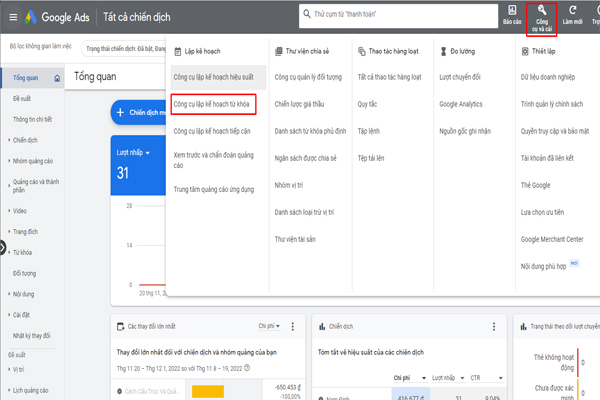Open Lượt chuyển đổi under Đo lường

(x=460, y=77)
